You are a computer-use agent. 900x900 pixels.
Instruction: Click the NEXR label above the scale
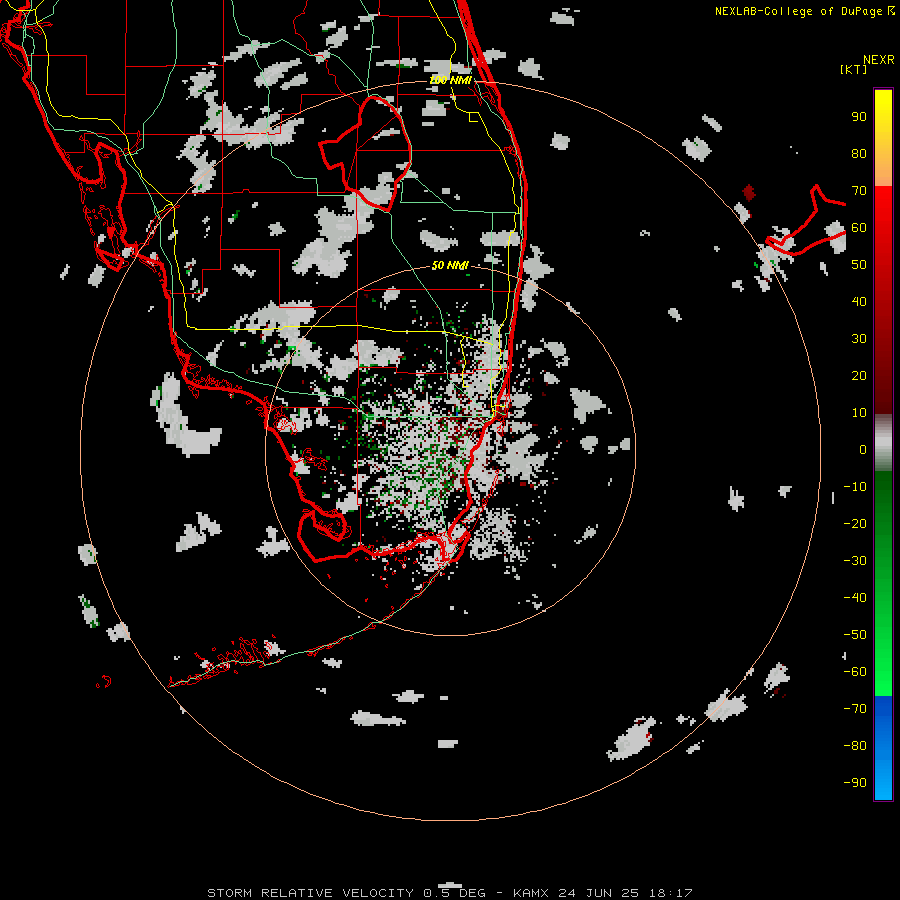click(878, 60)
